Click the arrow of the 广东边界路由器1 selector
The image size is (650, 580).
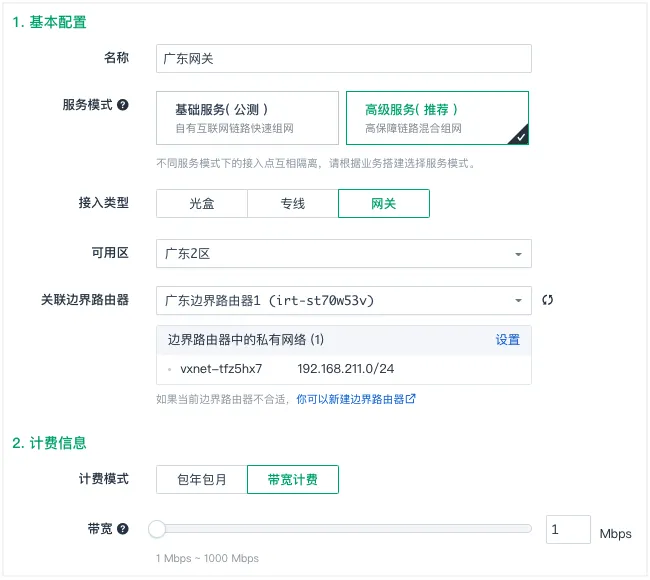pyautogui.click(x=518, y=300)
